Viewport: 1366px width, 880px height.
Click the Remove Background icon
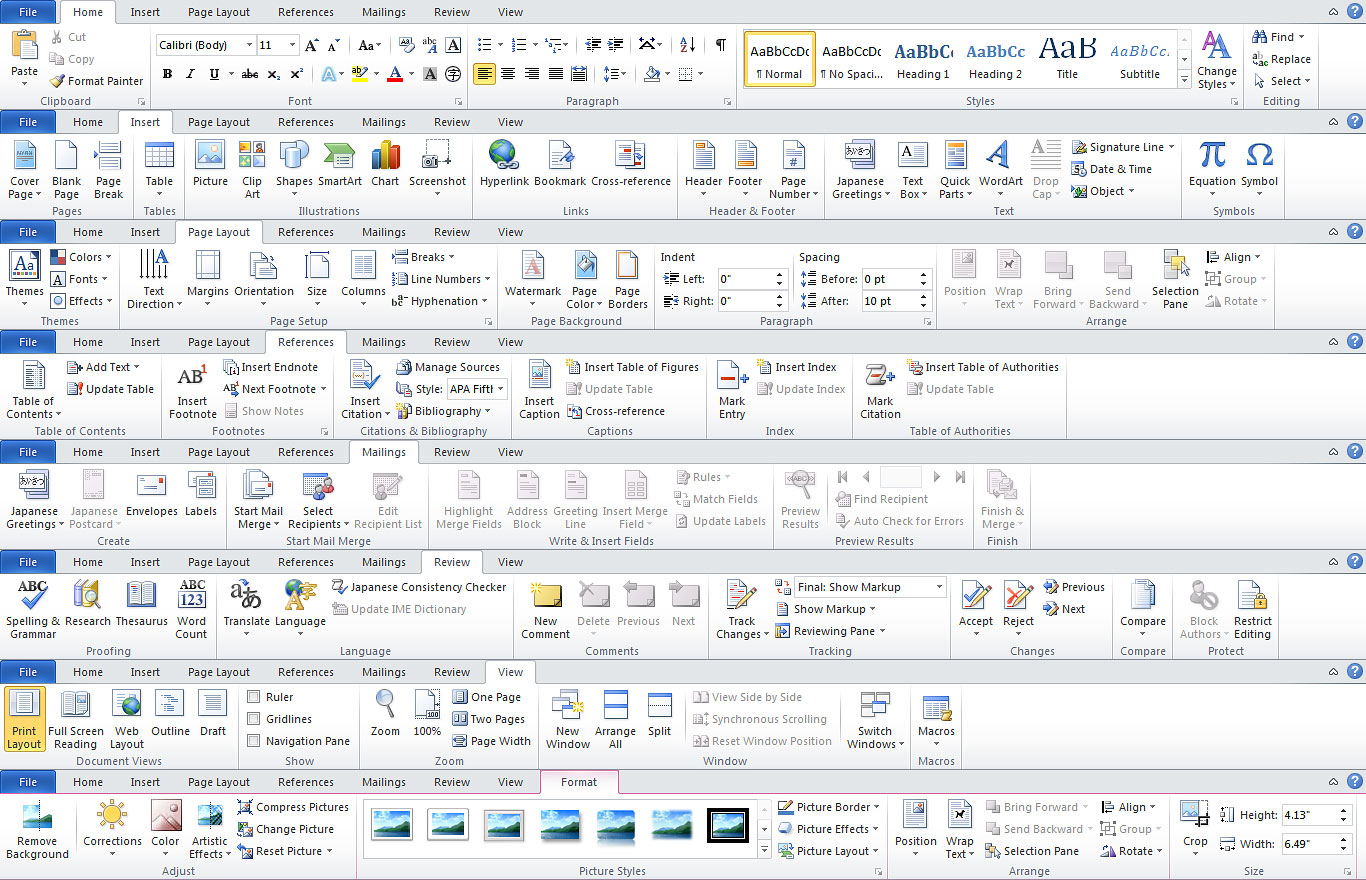(37, 815)
